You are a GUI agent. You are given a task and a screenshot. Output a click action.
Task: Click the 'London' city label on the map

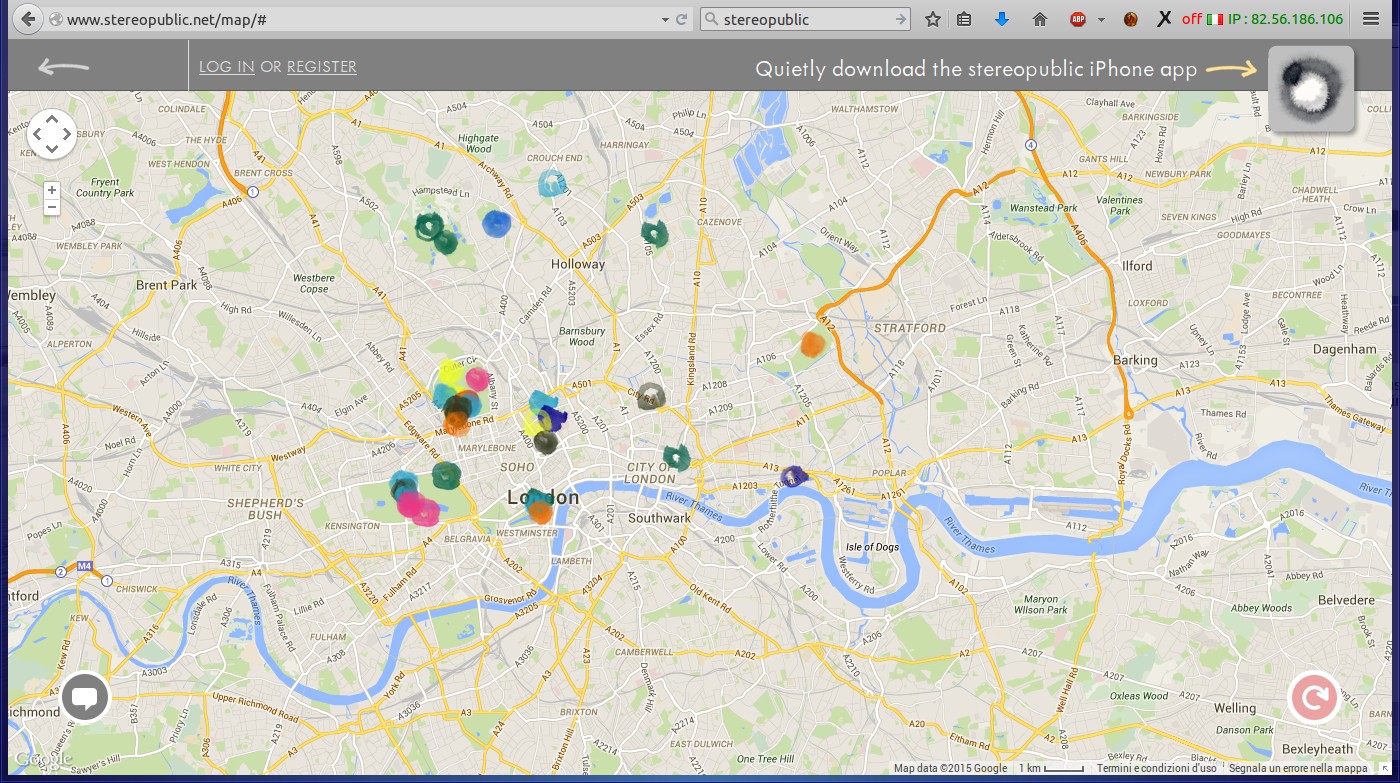543,497
